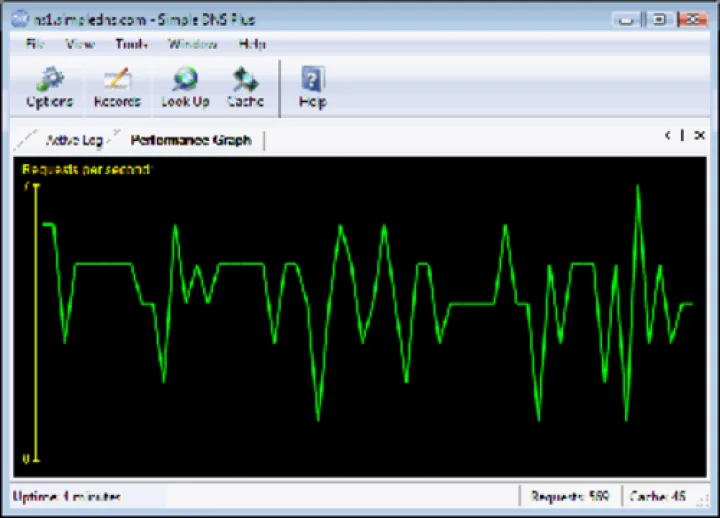Launch the Look Up tool

click(185, 87)
